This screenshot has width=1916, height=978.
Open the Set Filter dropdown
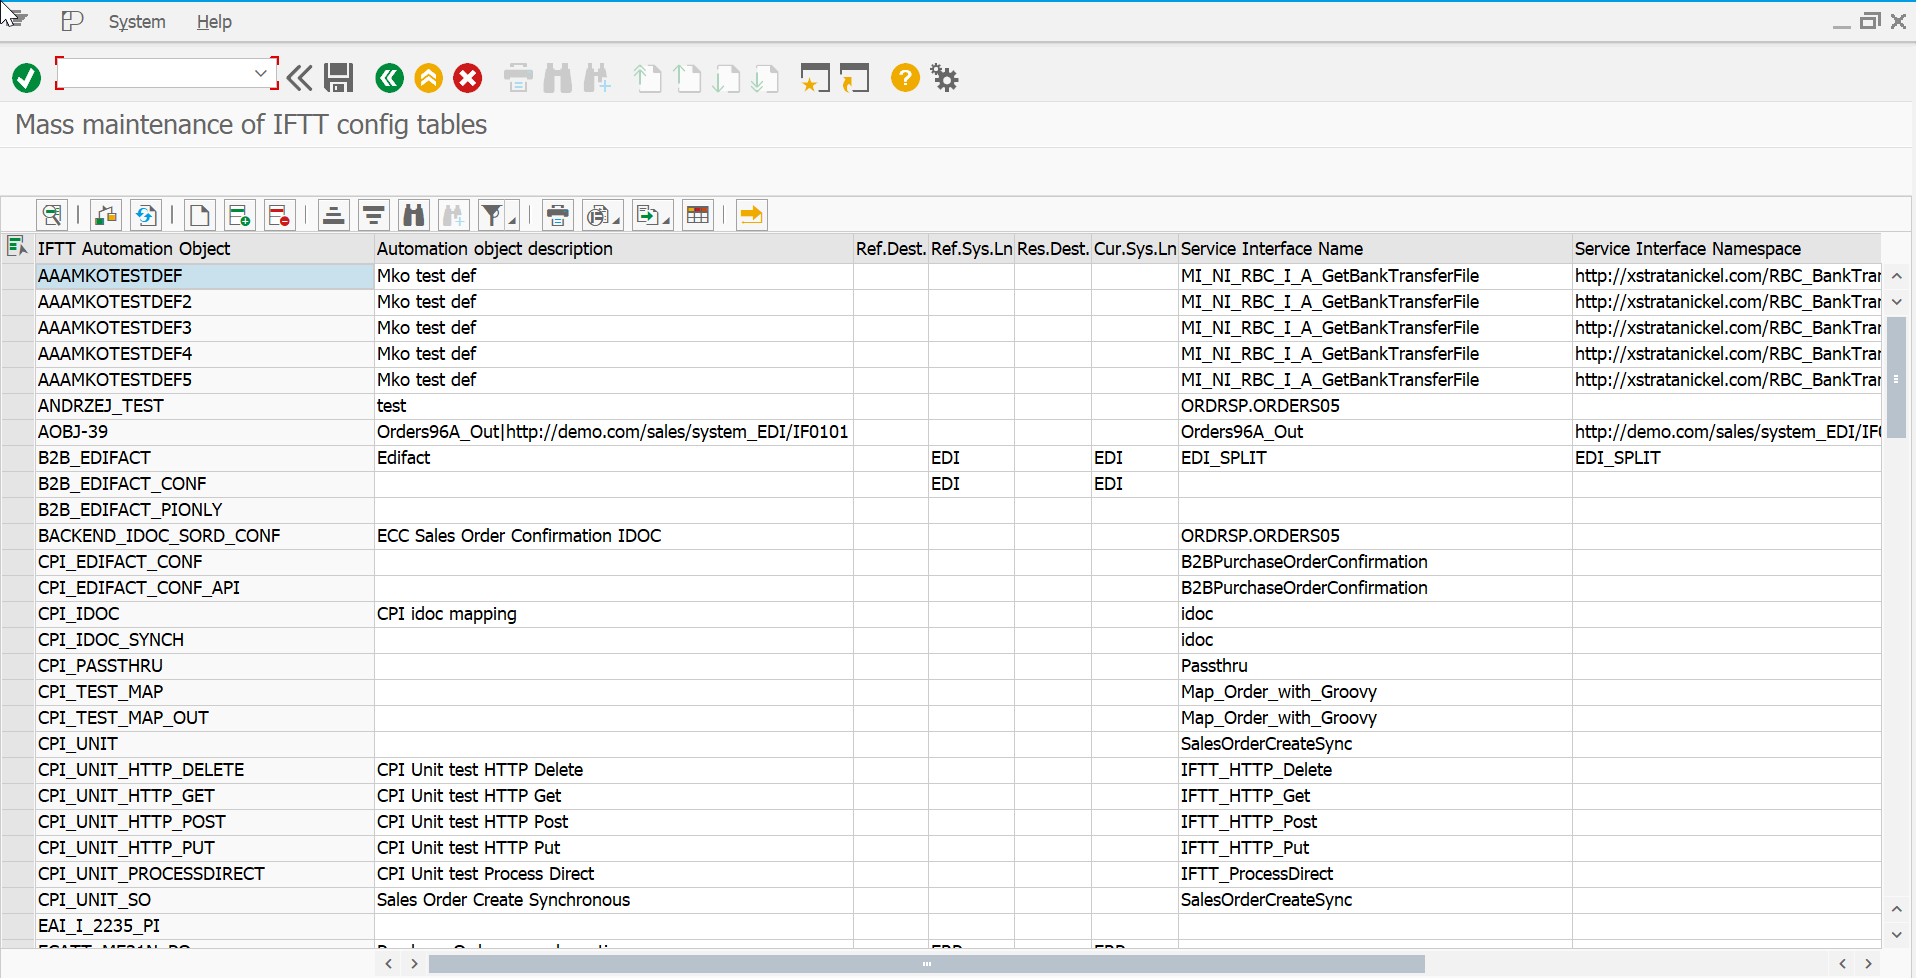[x=512, y=219]
